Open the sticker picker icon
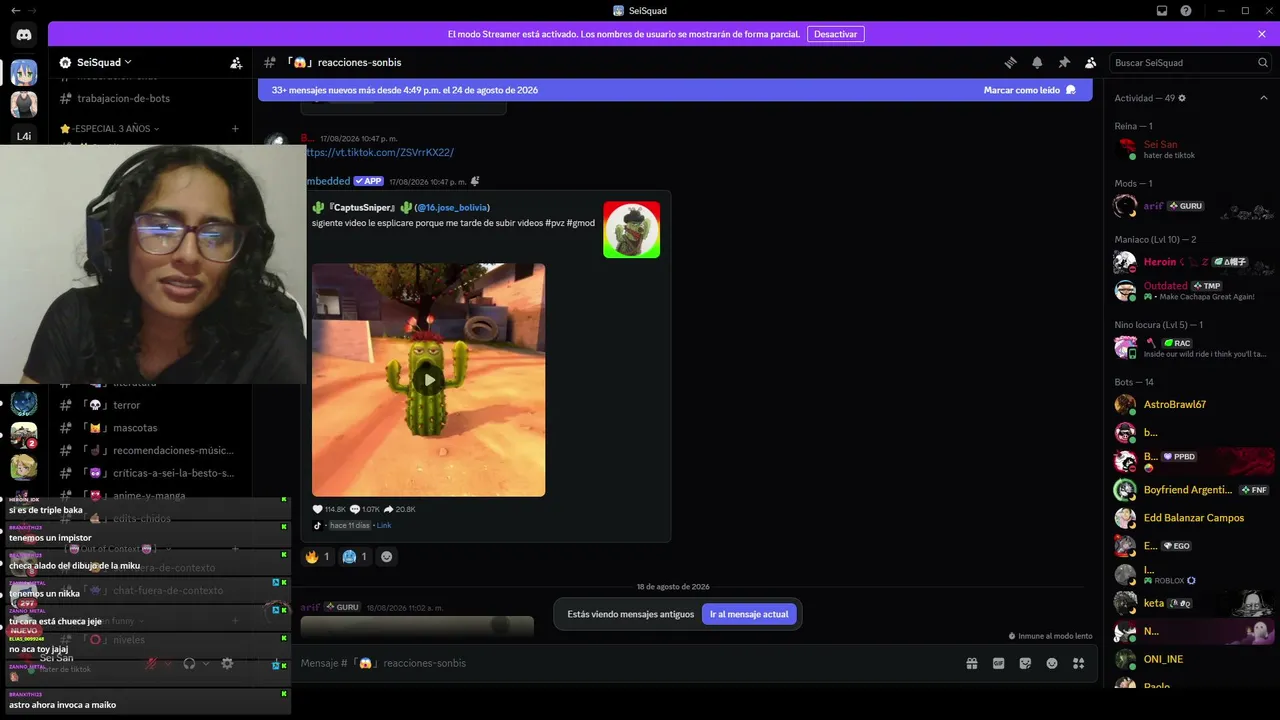The height and width of the screenshot is (720, 1280). [x=1025, y=663]
